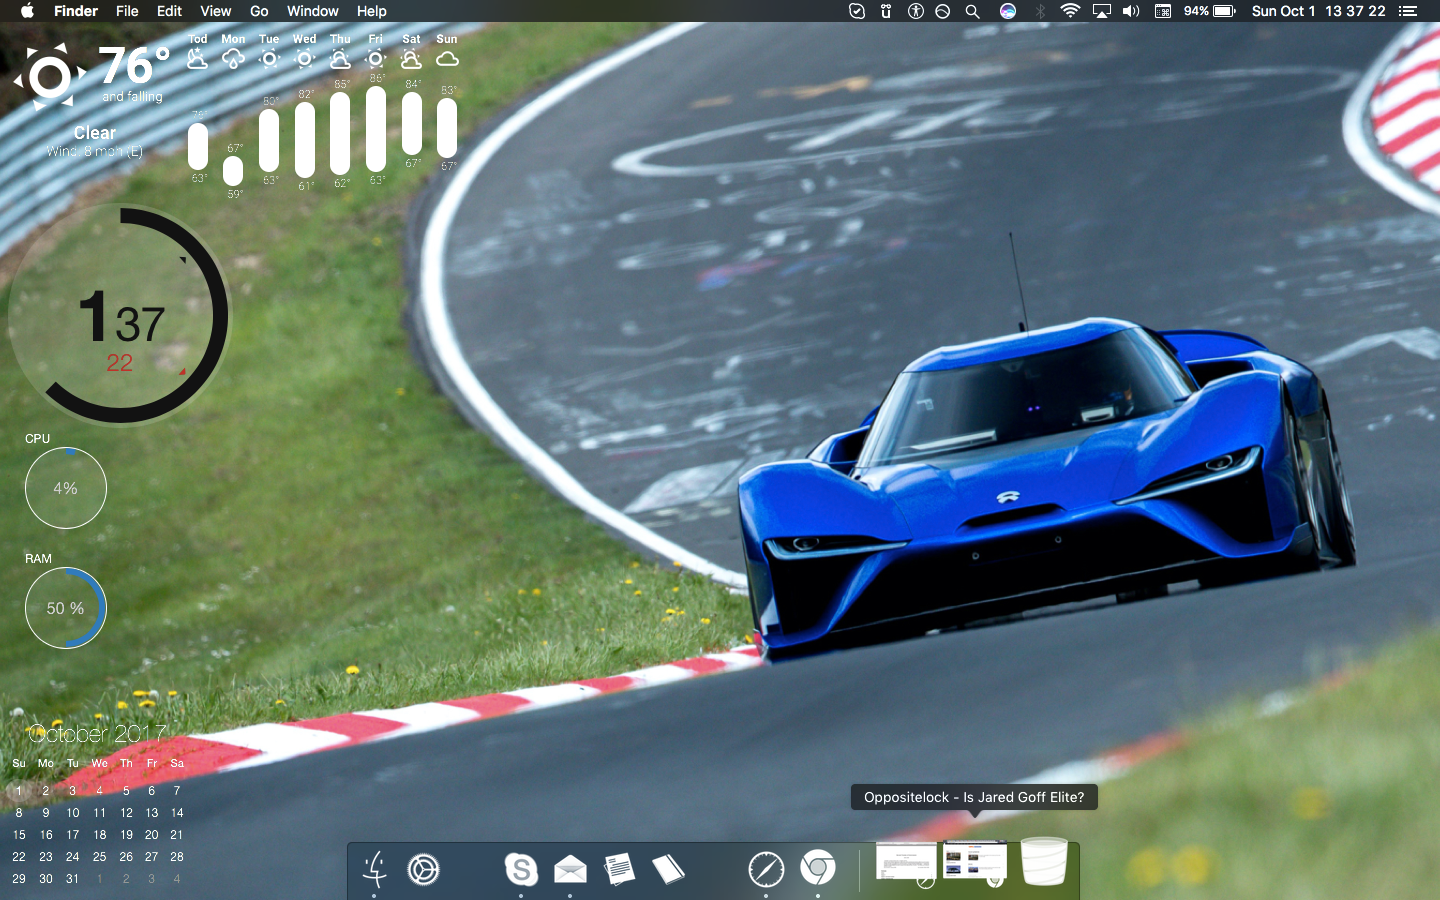Click the split-circle icon beside Spotlight
This screenshot has width=1440, height=900.
[942, 11]
